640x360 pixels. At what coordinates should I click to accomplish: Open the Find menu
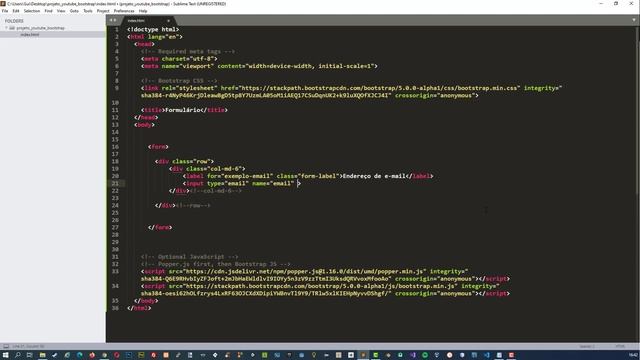tap(49, 11)
